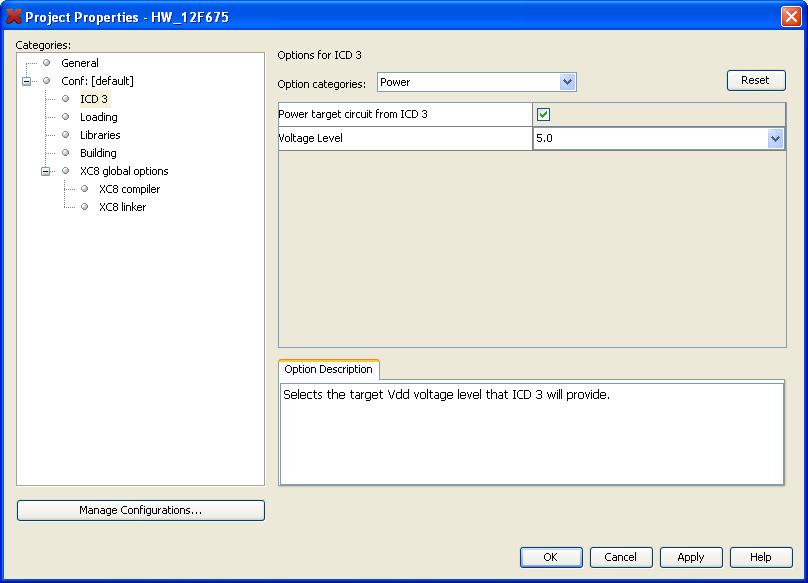Select Building in the categories tree
This screenshot has width=808, height=583.
(x=98, y=153)
